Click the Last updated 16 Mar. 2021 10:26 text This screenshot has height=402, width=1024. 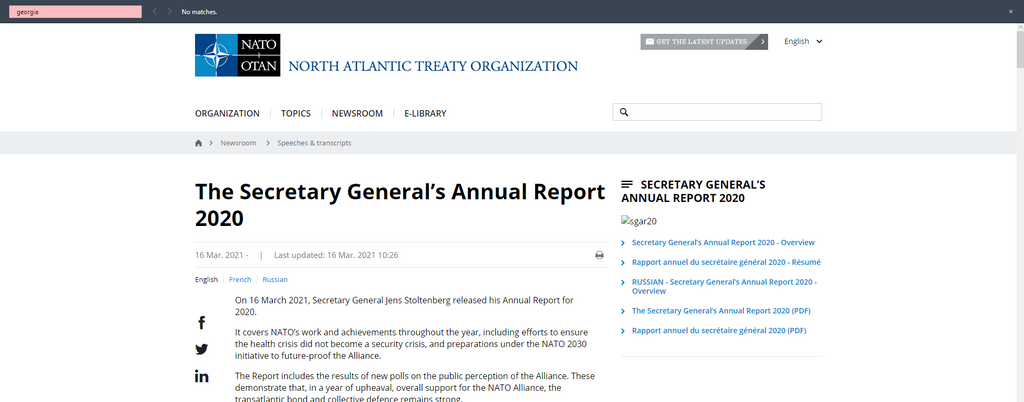pos(336,255)
